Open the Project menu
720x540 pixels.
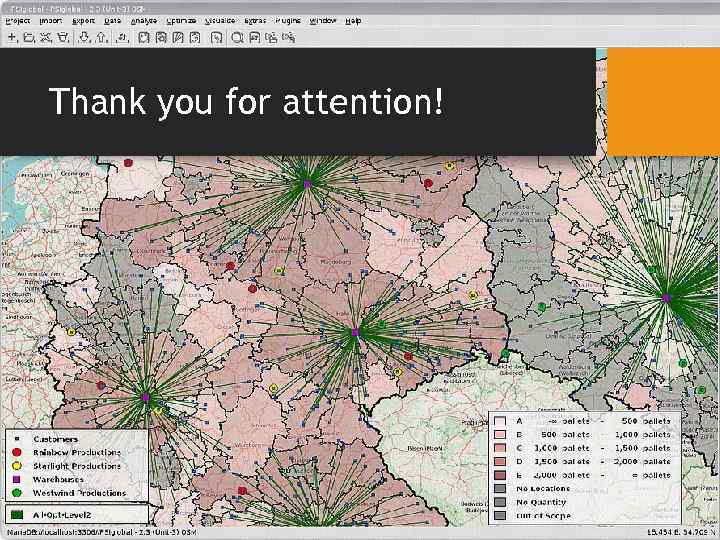tap(18, 21)
